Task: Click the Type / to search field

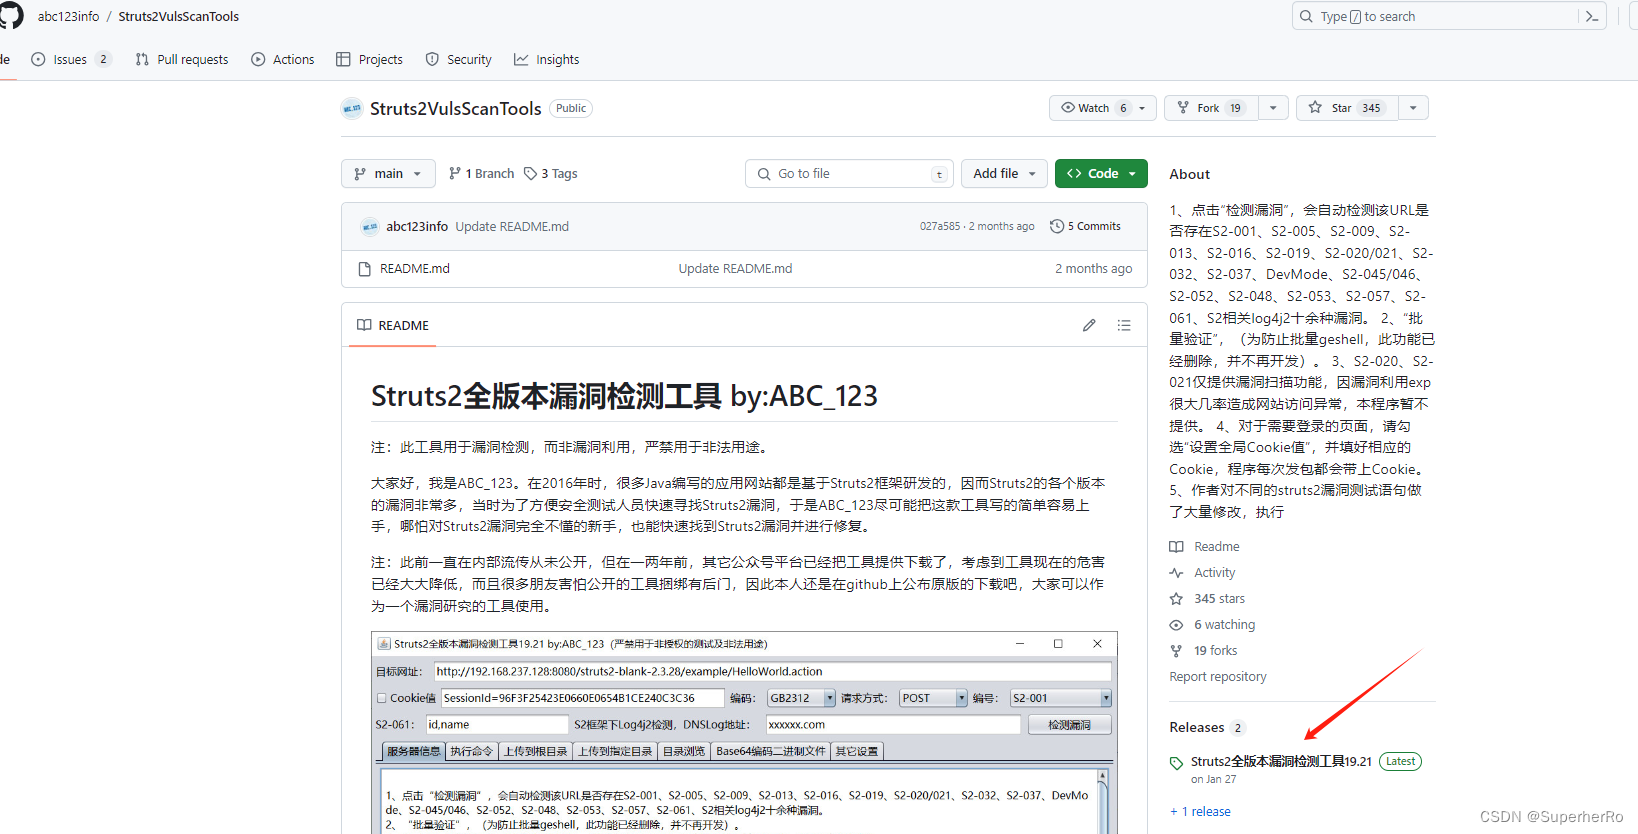Action: [1436, 16]
